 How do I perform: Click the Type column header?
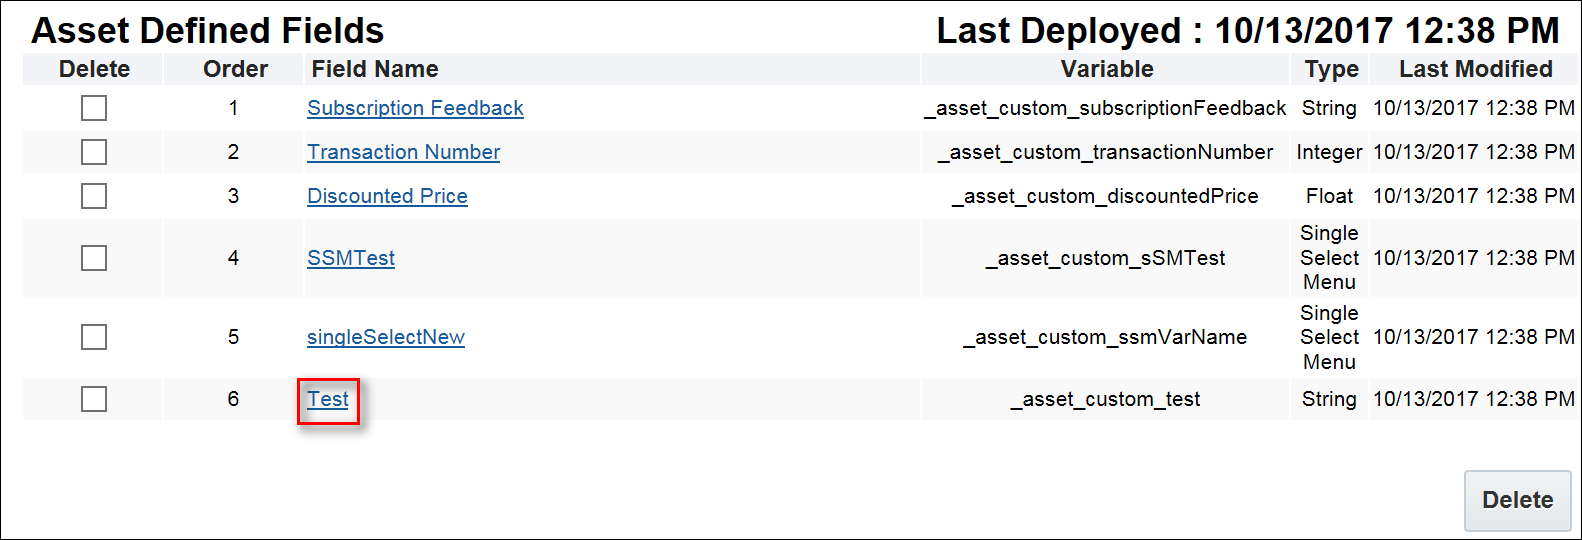1331,69
